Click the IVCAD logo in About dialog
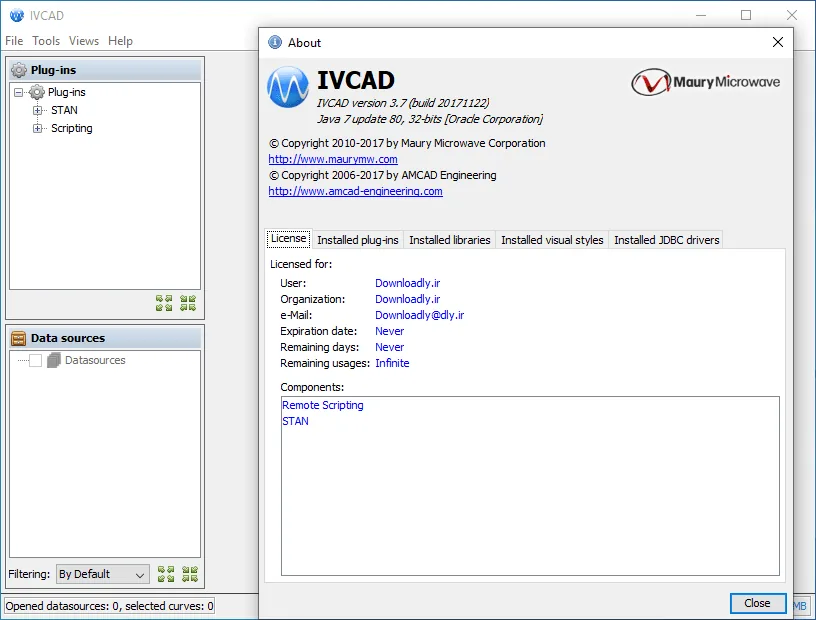The image size is (816, 620). tap(288, 87)
